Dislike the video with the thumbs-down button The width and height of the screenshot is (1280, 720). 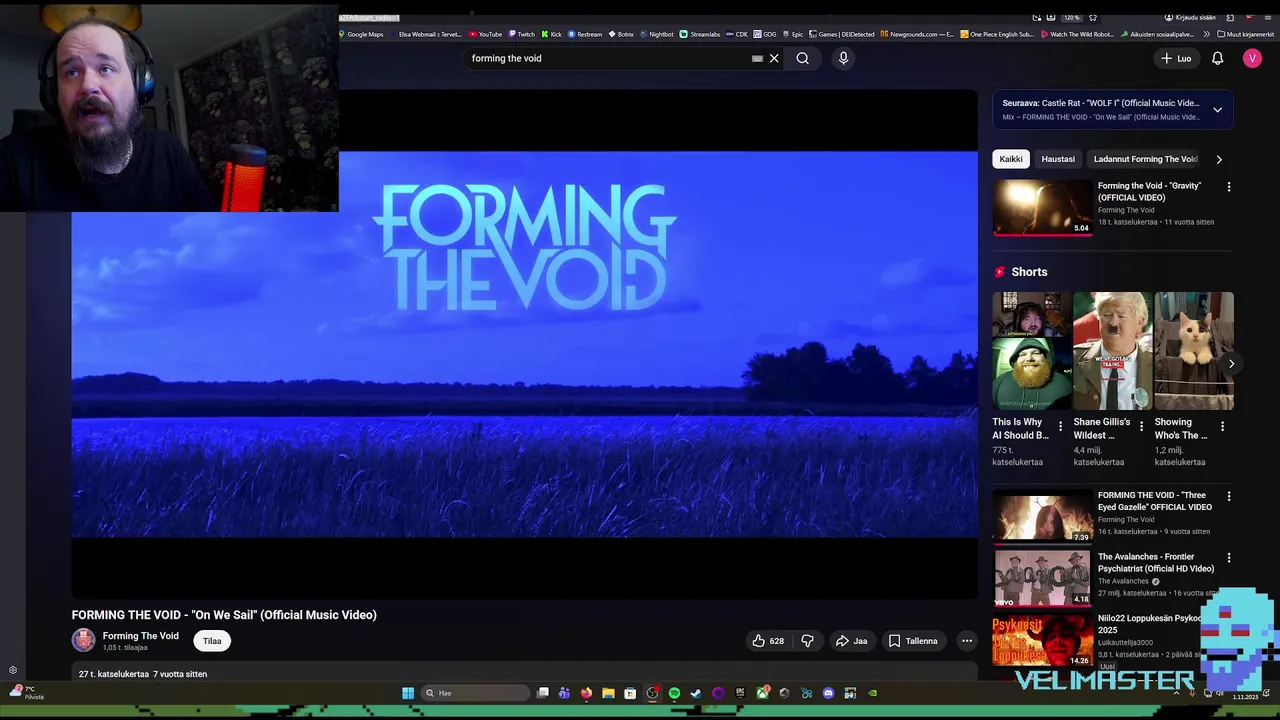click(807, 641)
